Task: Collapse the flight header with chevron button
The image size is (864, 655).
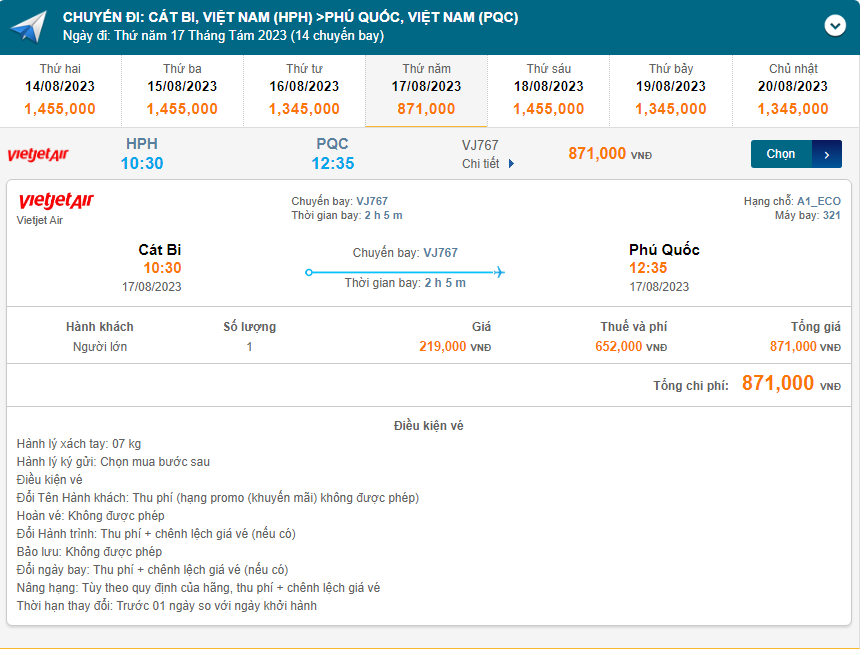Action: pyautogui.click(x=834, y=26)
